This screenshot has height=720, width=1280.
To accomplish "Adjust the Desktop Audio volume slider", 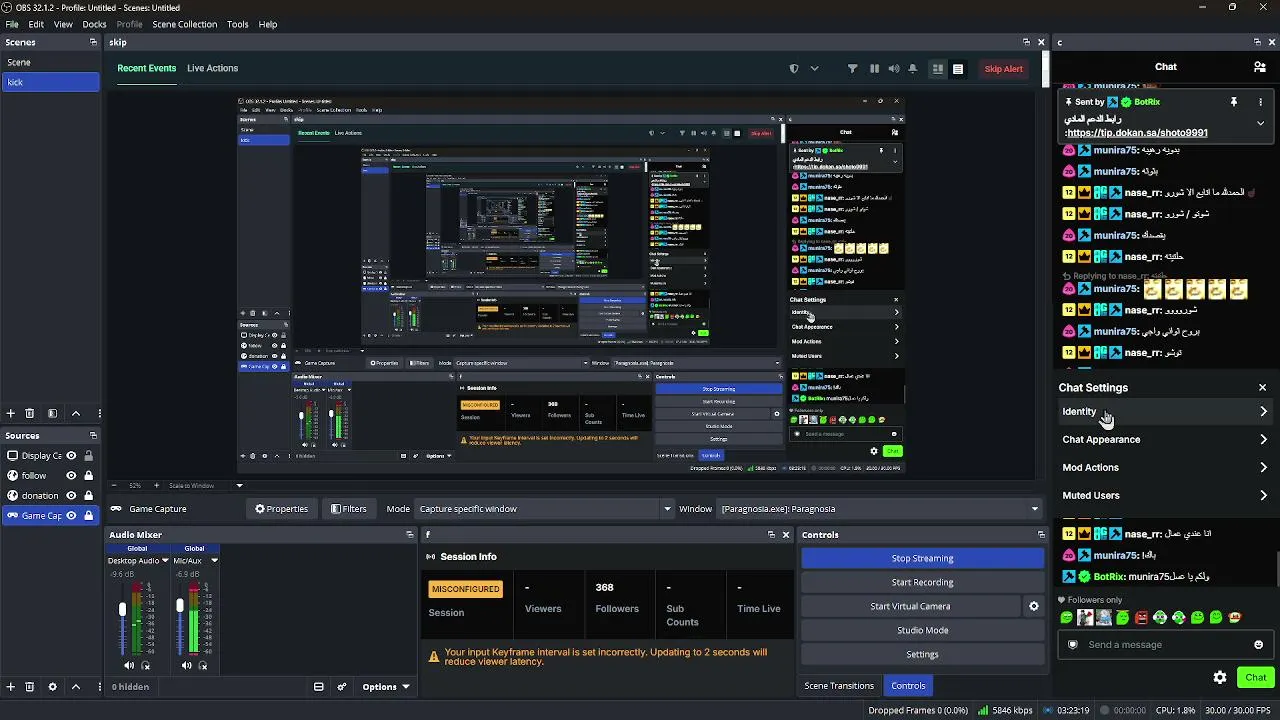I will [x=123, y=610].
